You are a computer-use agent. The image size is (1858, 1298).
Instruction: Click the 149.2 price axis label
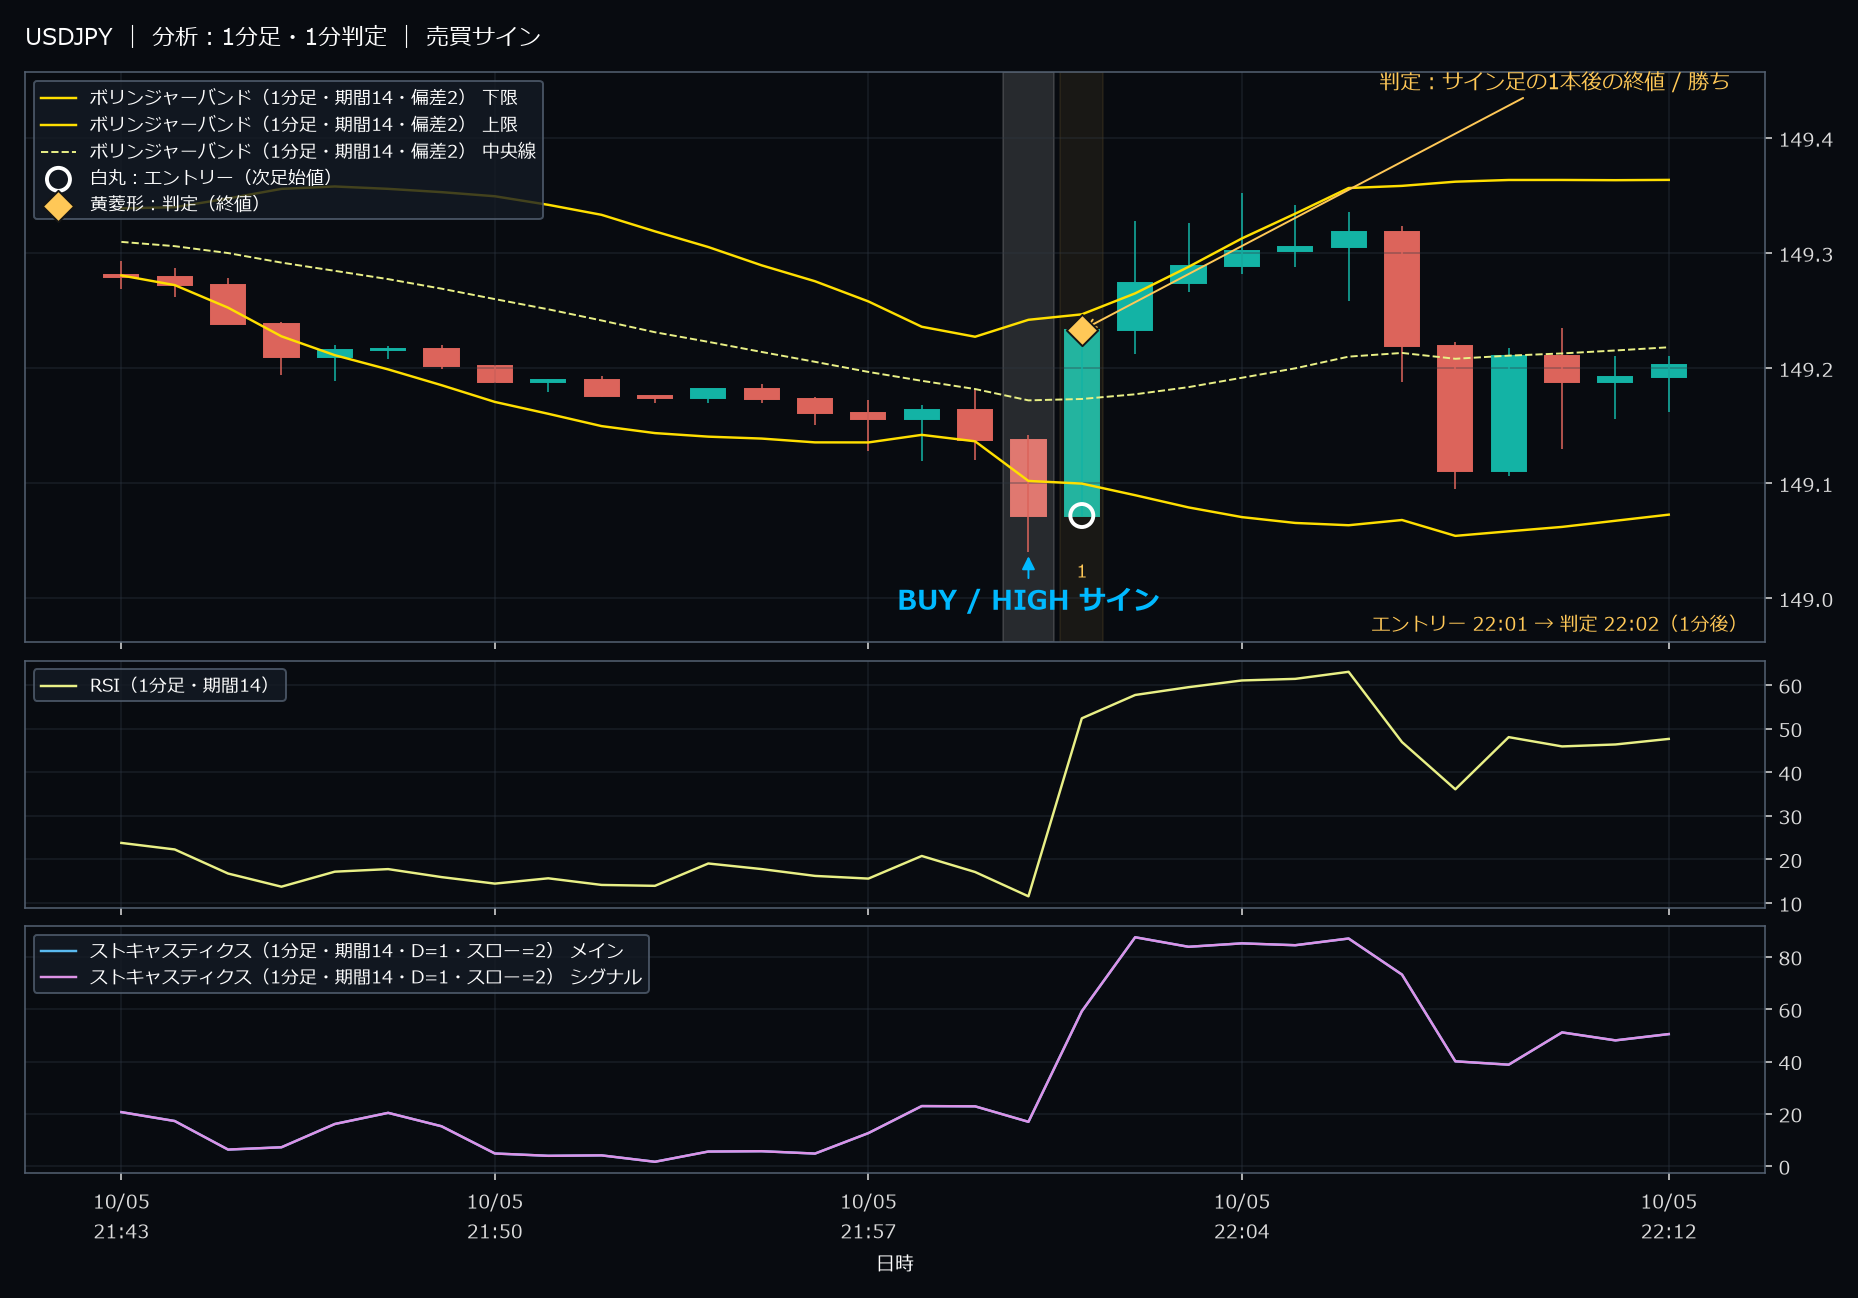[1805, 370]
